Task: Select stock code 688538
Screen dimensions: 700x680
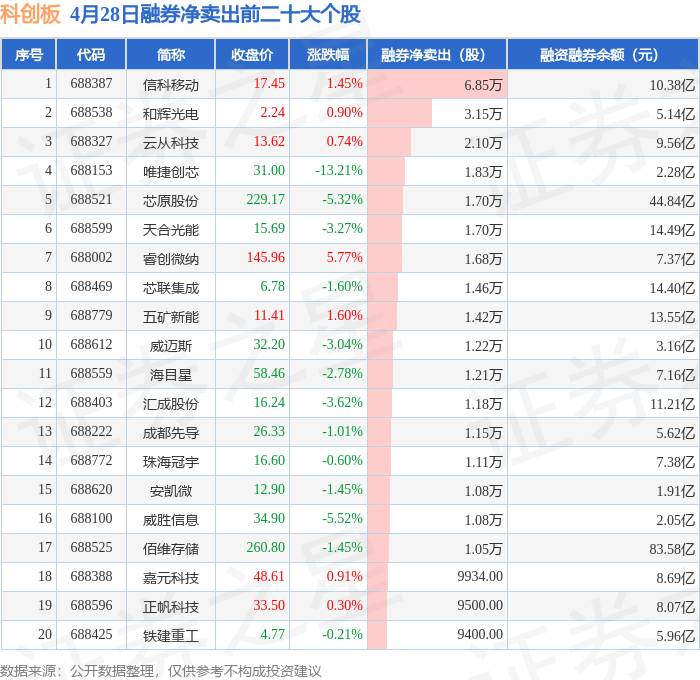Action: pos(91,113)
